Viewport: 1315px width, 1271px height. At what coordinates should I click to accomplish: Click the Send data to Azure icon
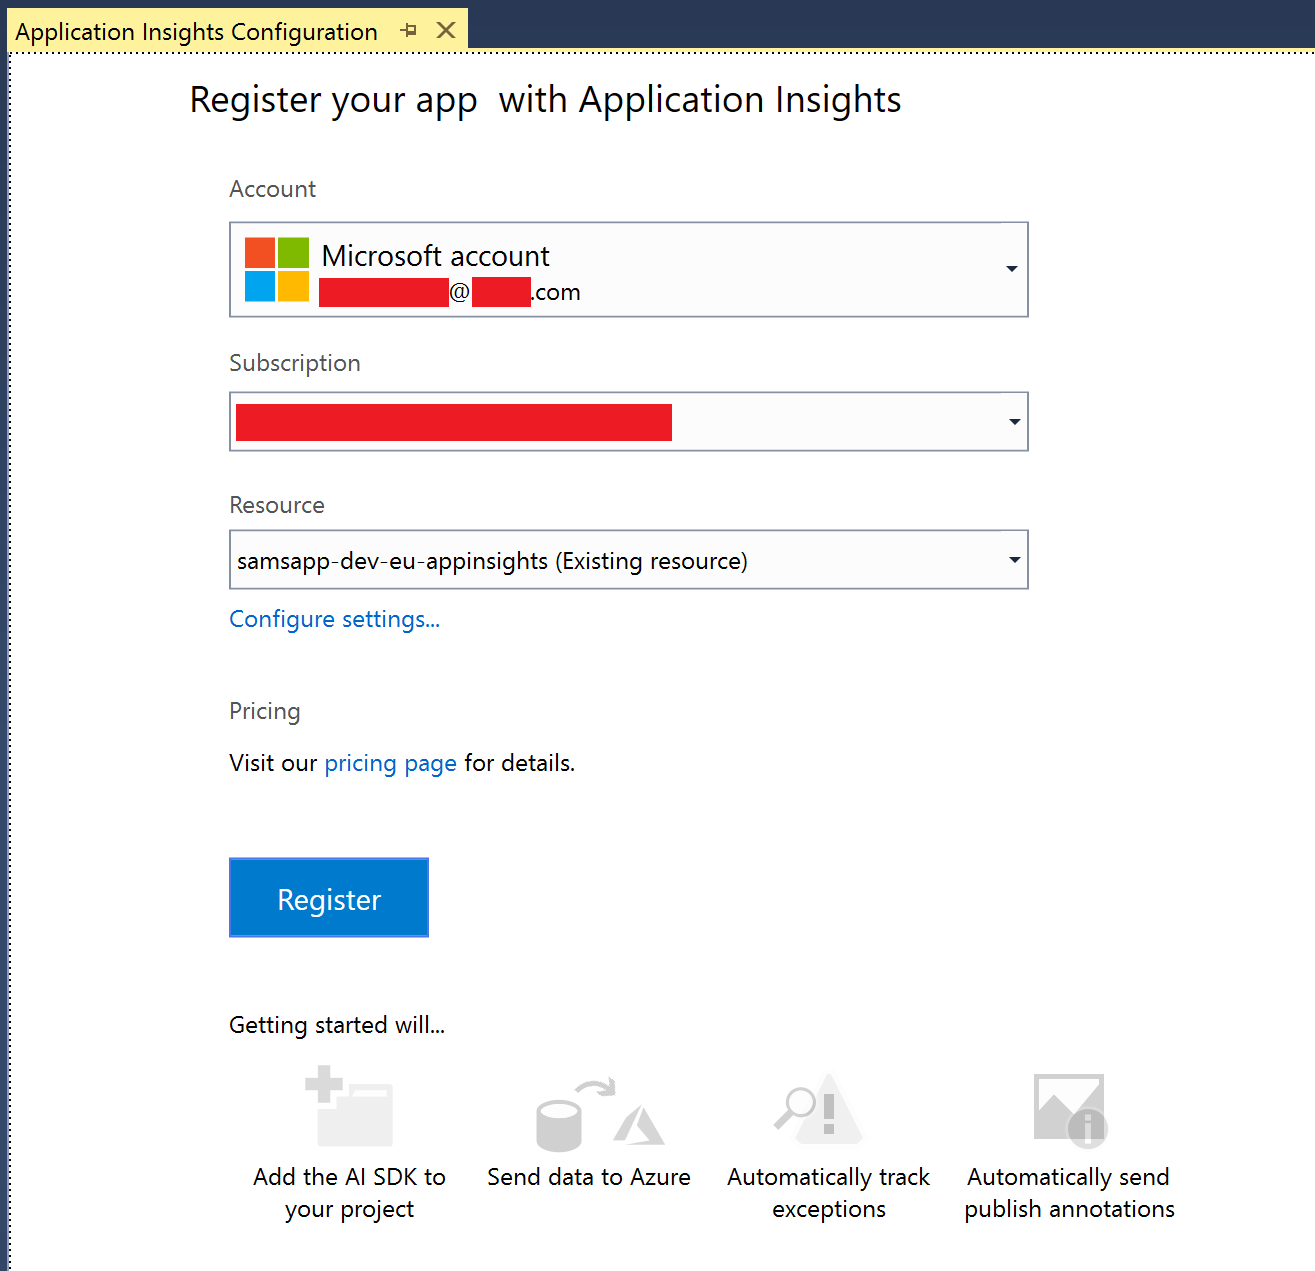coord(599,1115)
